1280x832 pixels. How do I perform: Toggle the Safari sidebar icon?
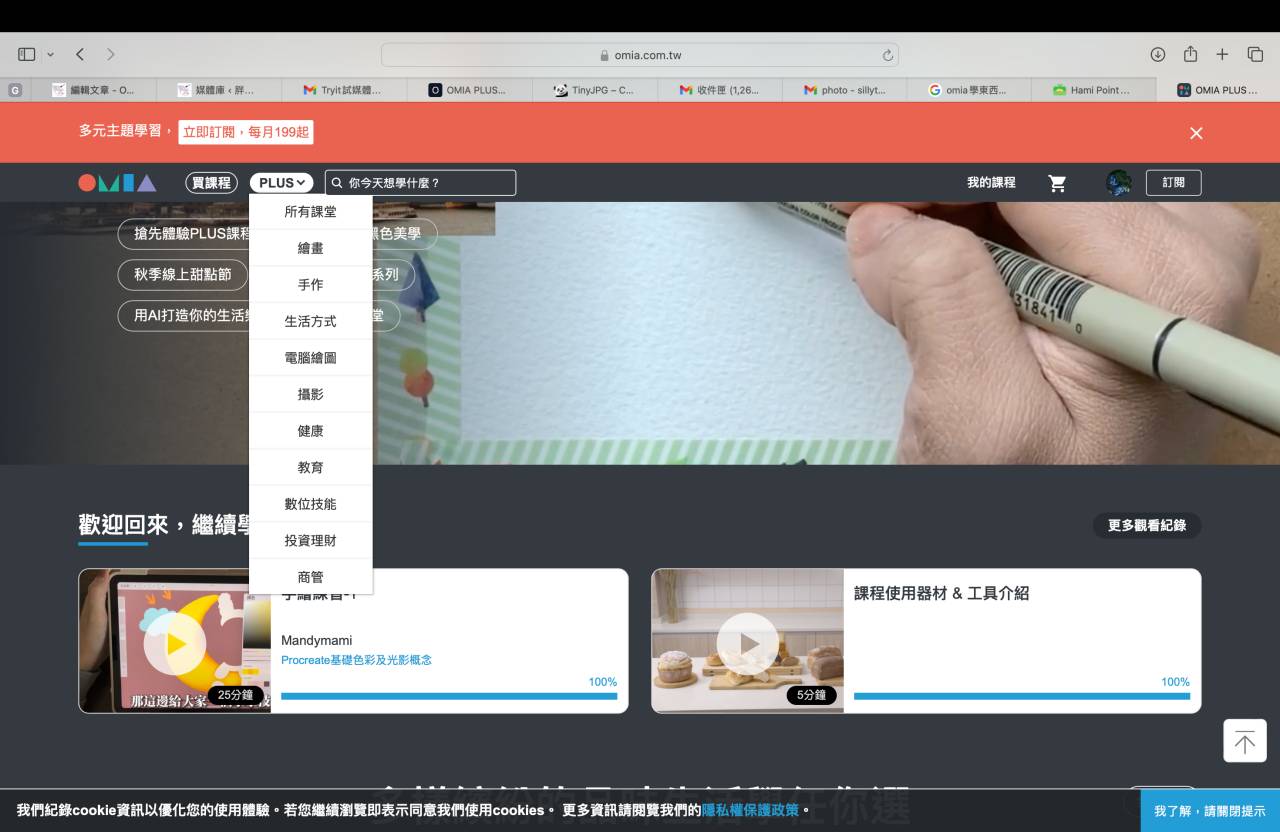(27, 54)
